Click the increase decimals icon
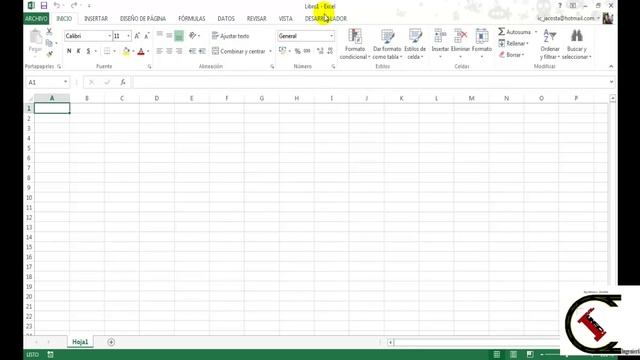Viewport: 640px width, 360px height. point(320,51)
